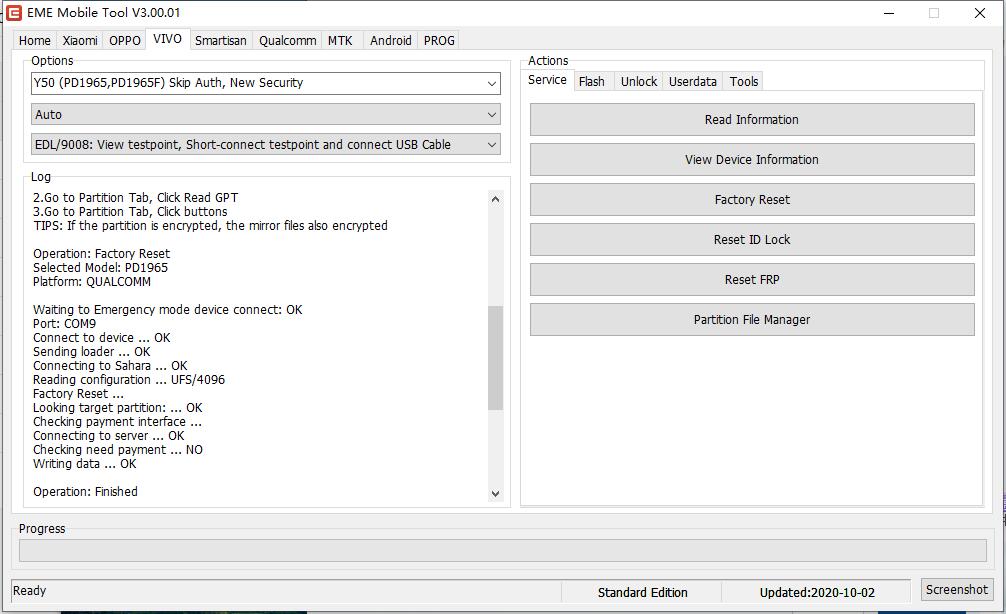
Task: Open the MTK tab
Action: (x=340, y=40)
